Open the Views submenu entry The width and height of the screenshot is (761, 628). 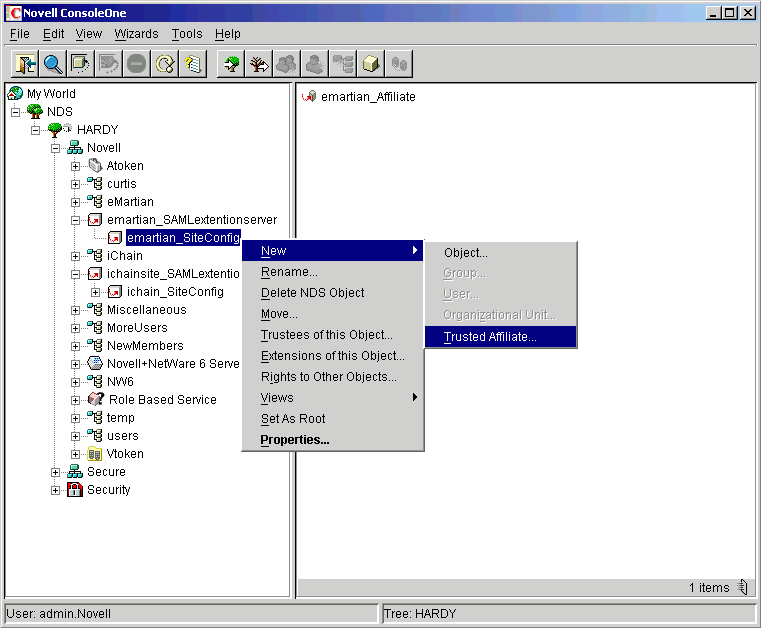pyautogui.click(x=332, y=397)
